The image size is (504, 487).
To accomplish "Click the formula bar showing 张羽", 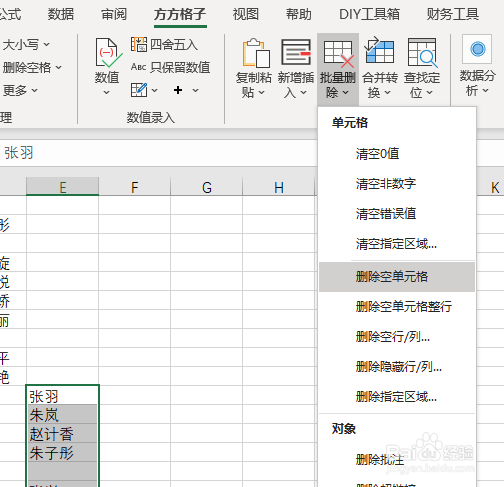I will tap(158, 153).
